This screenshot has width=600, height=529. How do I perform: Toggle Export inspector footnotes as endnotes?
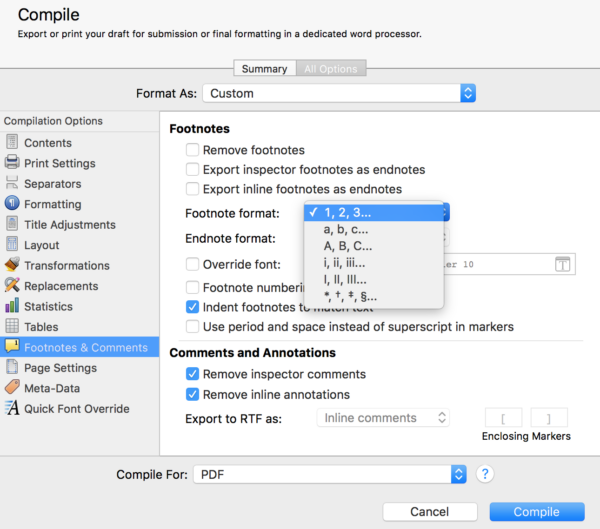(x=193, y=170)
